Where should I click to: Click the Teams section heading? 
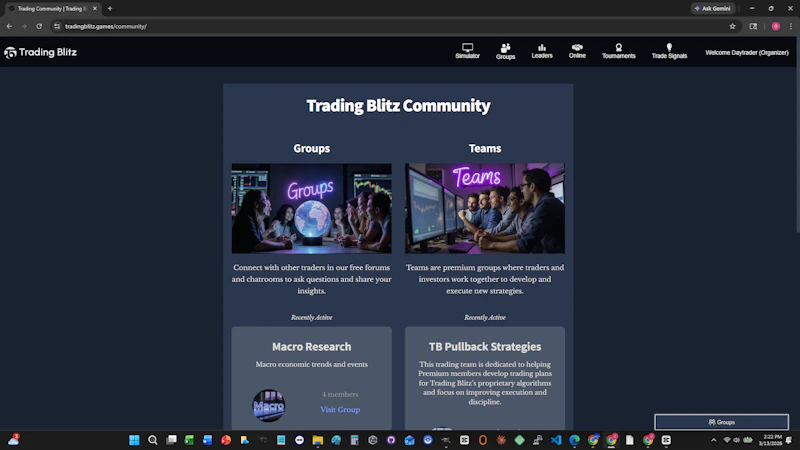tap(485, 148)
